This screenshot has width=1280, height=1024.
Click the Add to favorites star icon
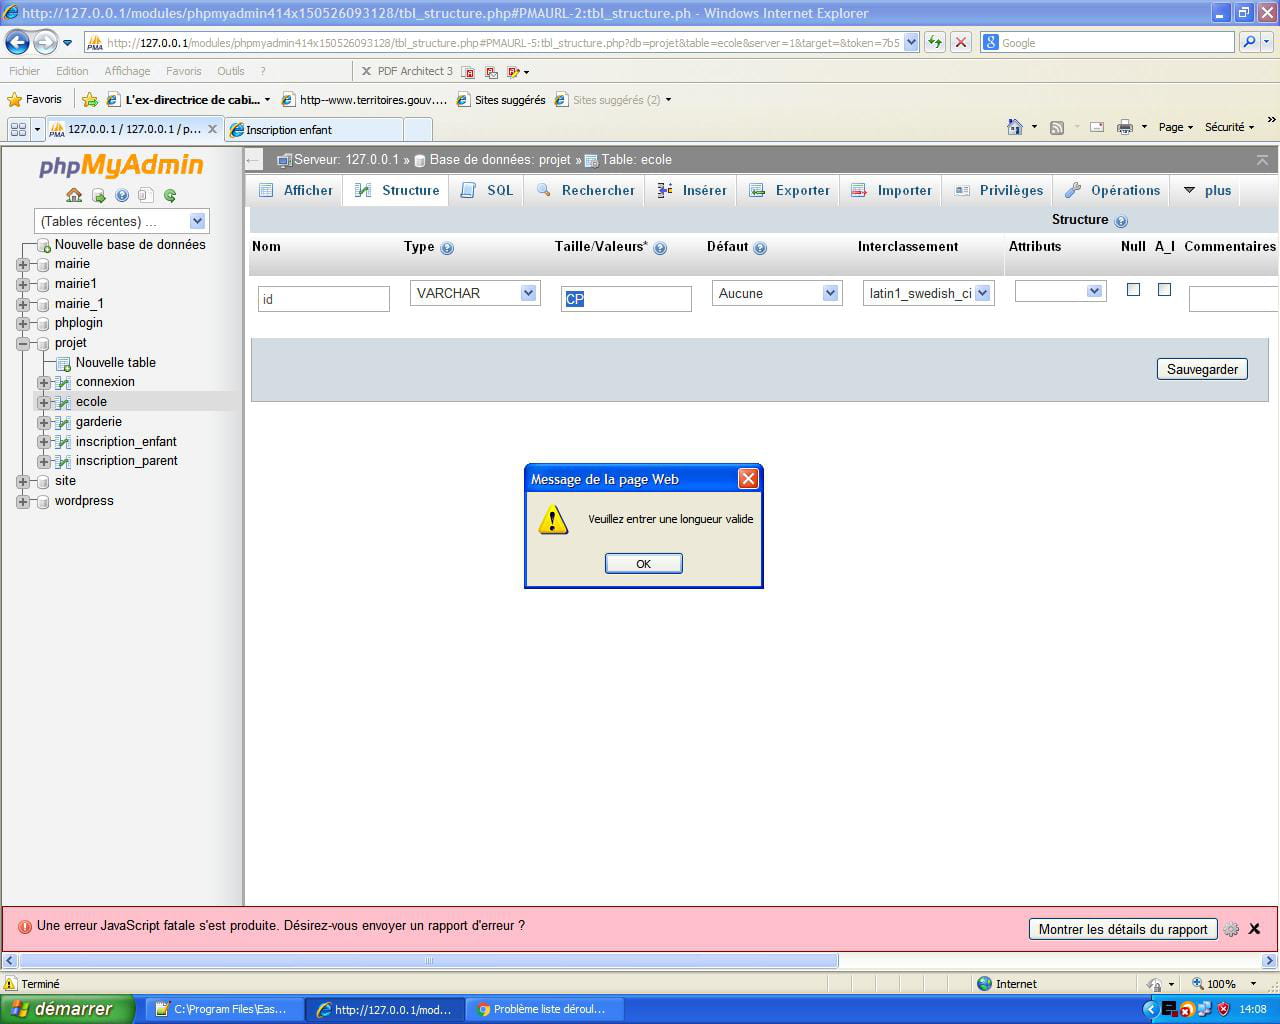coord(90,99)
